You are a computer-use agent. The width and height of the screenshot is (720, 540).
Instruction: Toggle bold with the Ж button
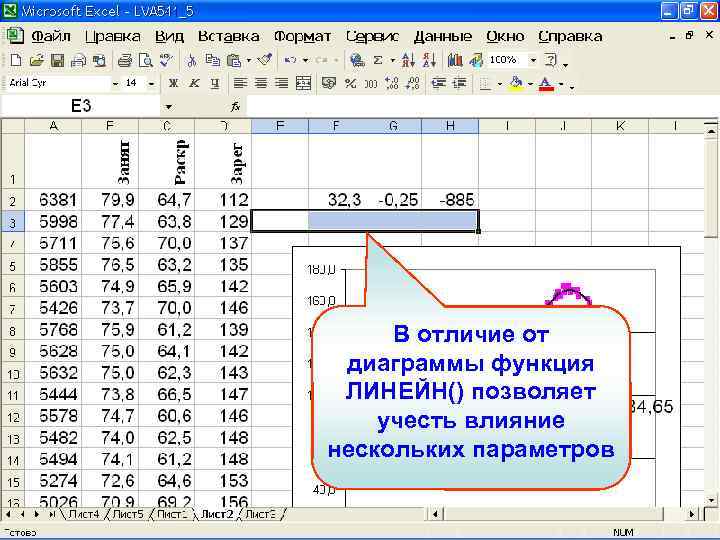click(x=173, y=83)
